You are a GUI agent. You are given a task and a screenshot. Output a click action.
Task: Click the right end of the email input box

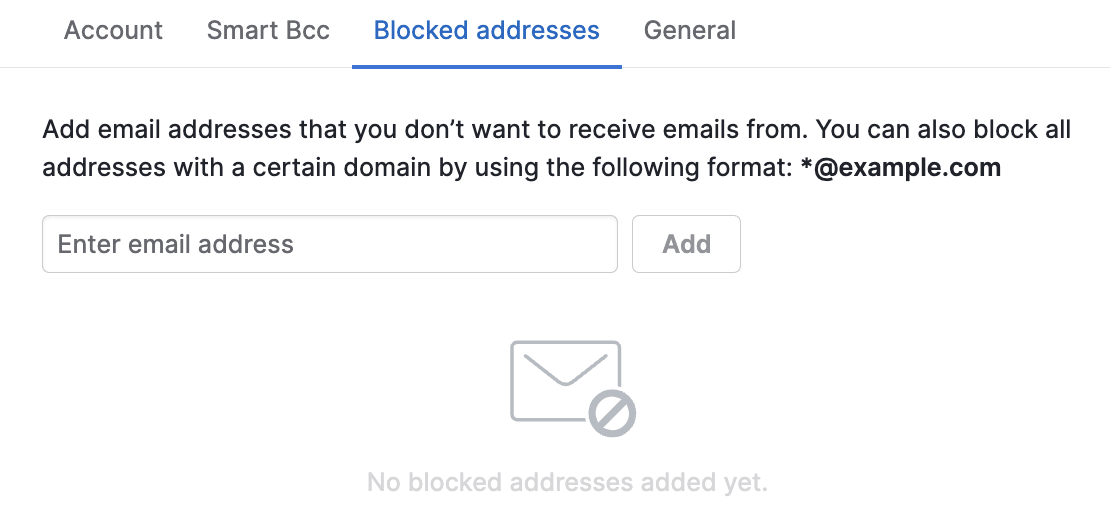(x=598, y=244)
